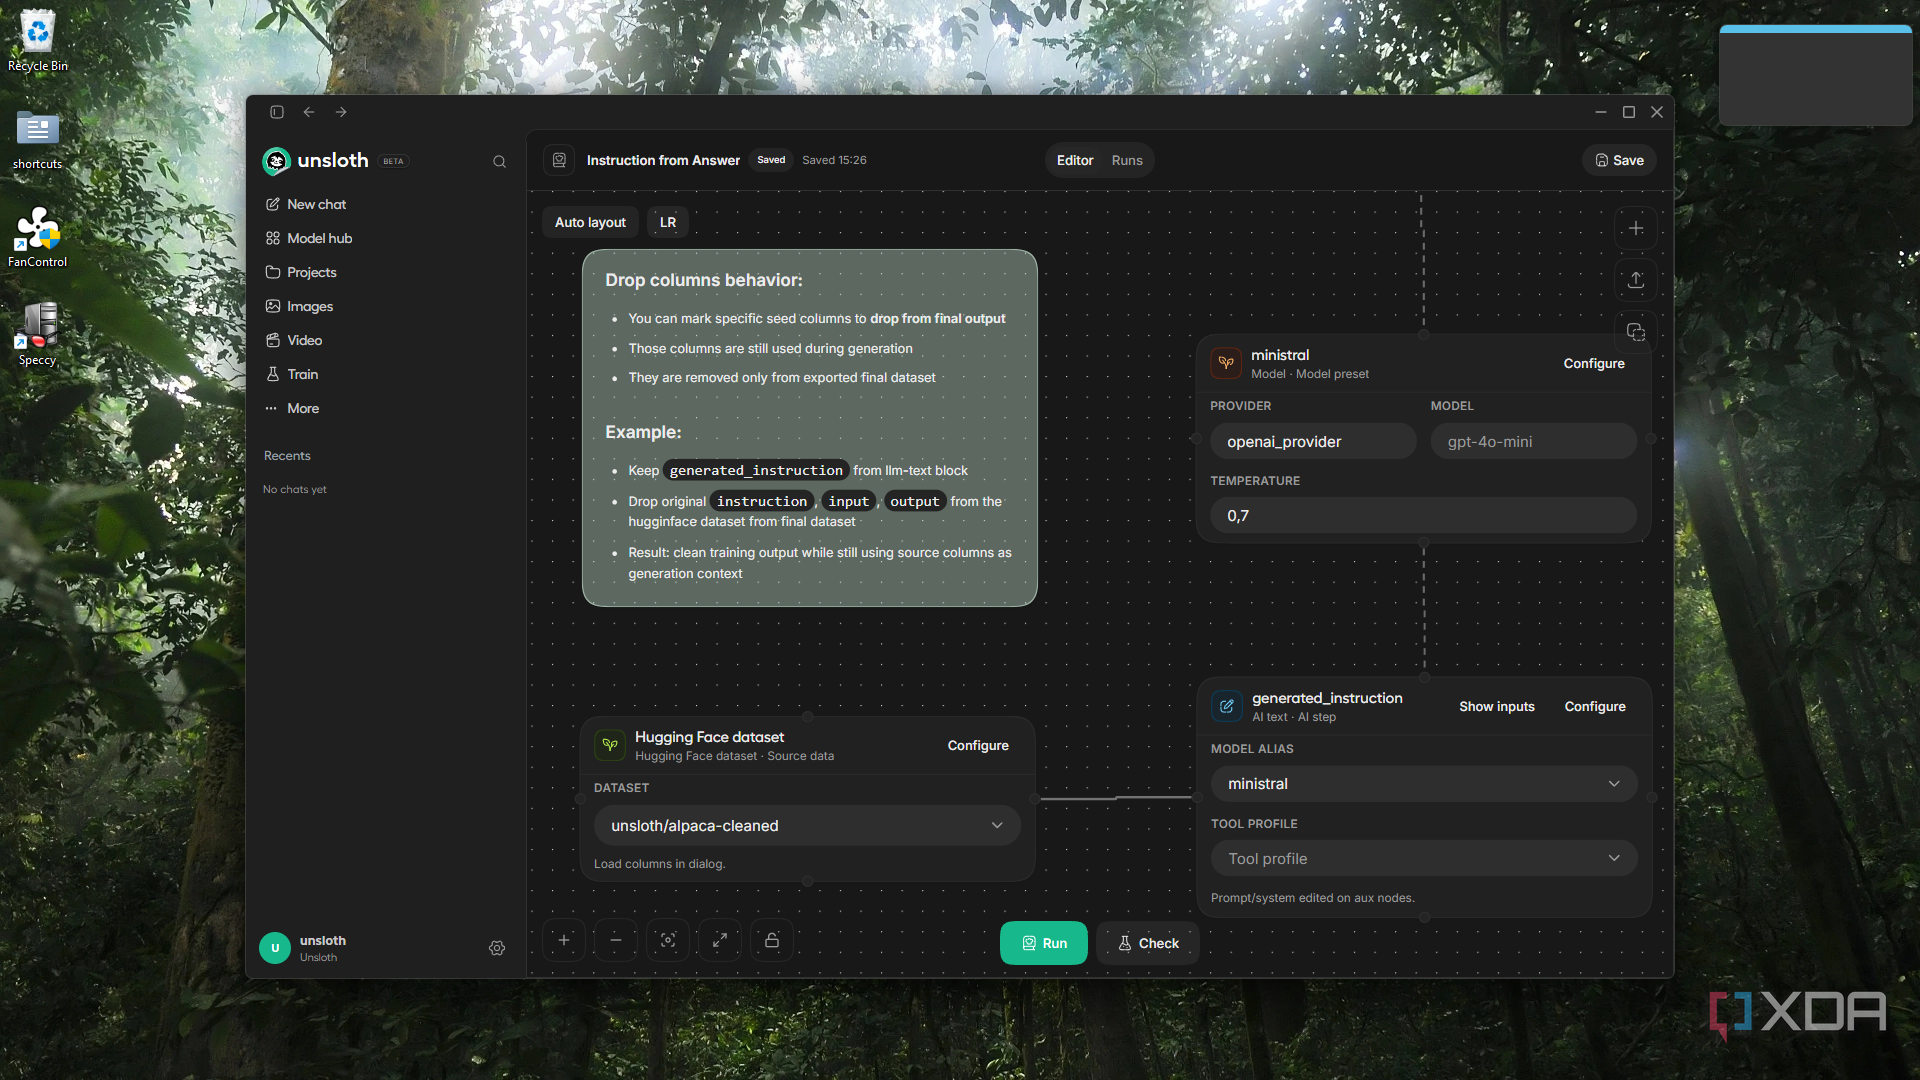The height and width of the screenshot is (1080, 1920).
Task: Click the Check button
Action: pos(1148,943)
